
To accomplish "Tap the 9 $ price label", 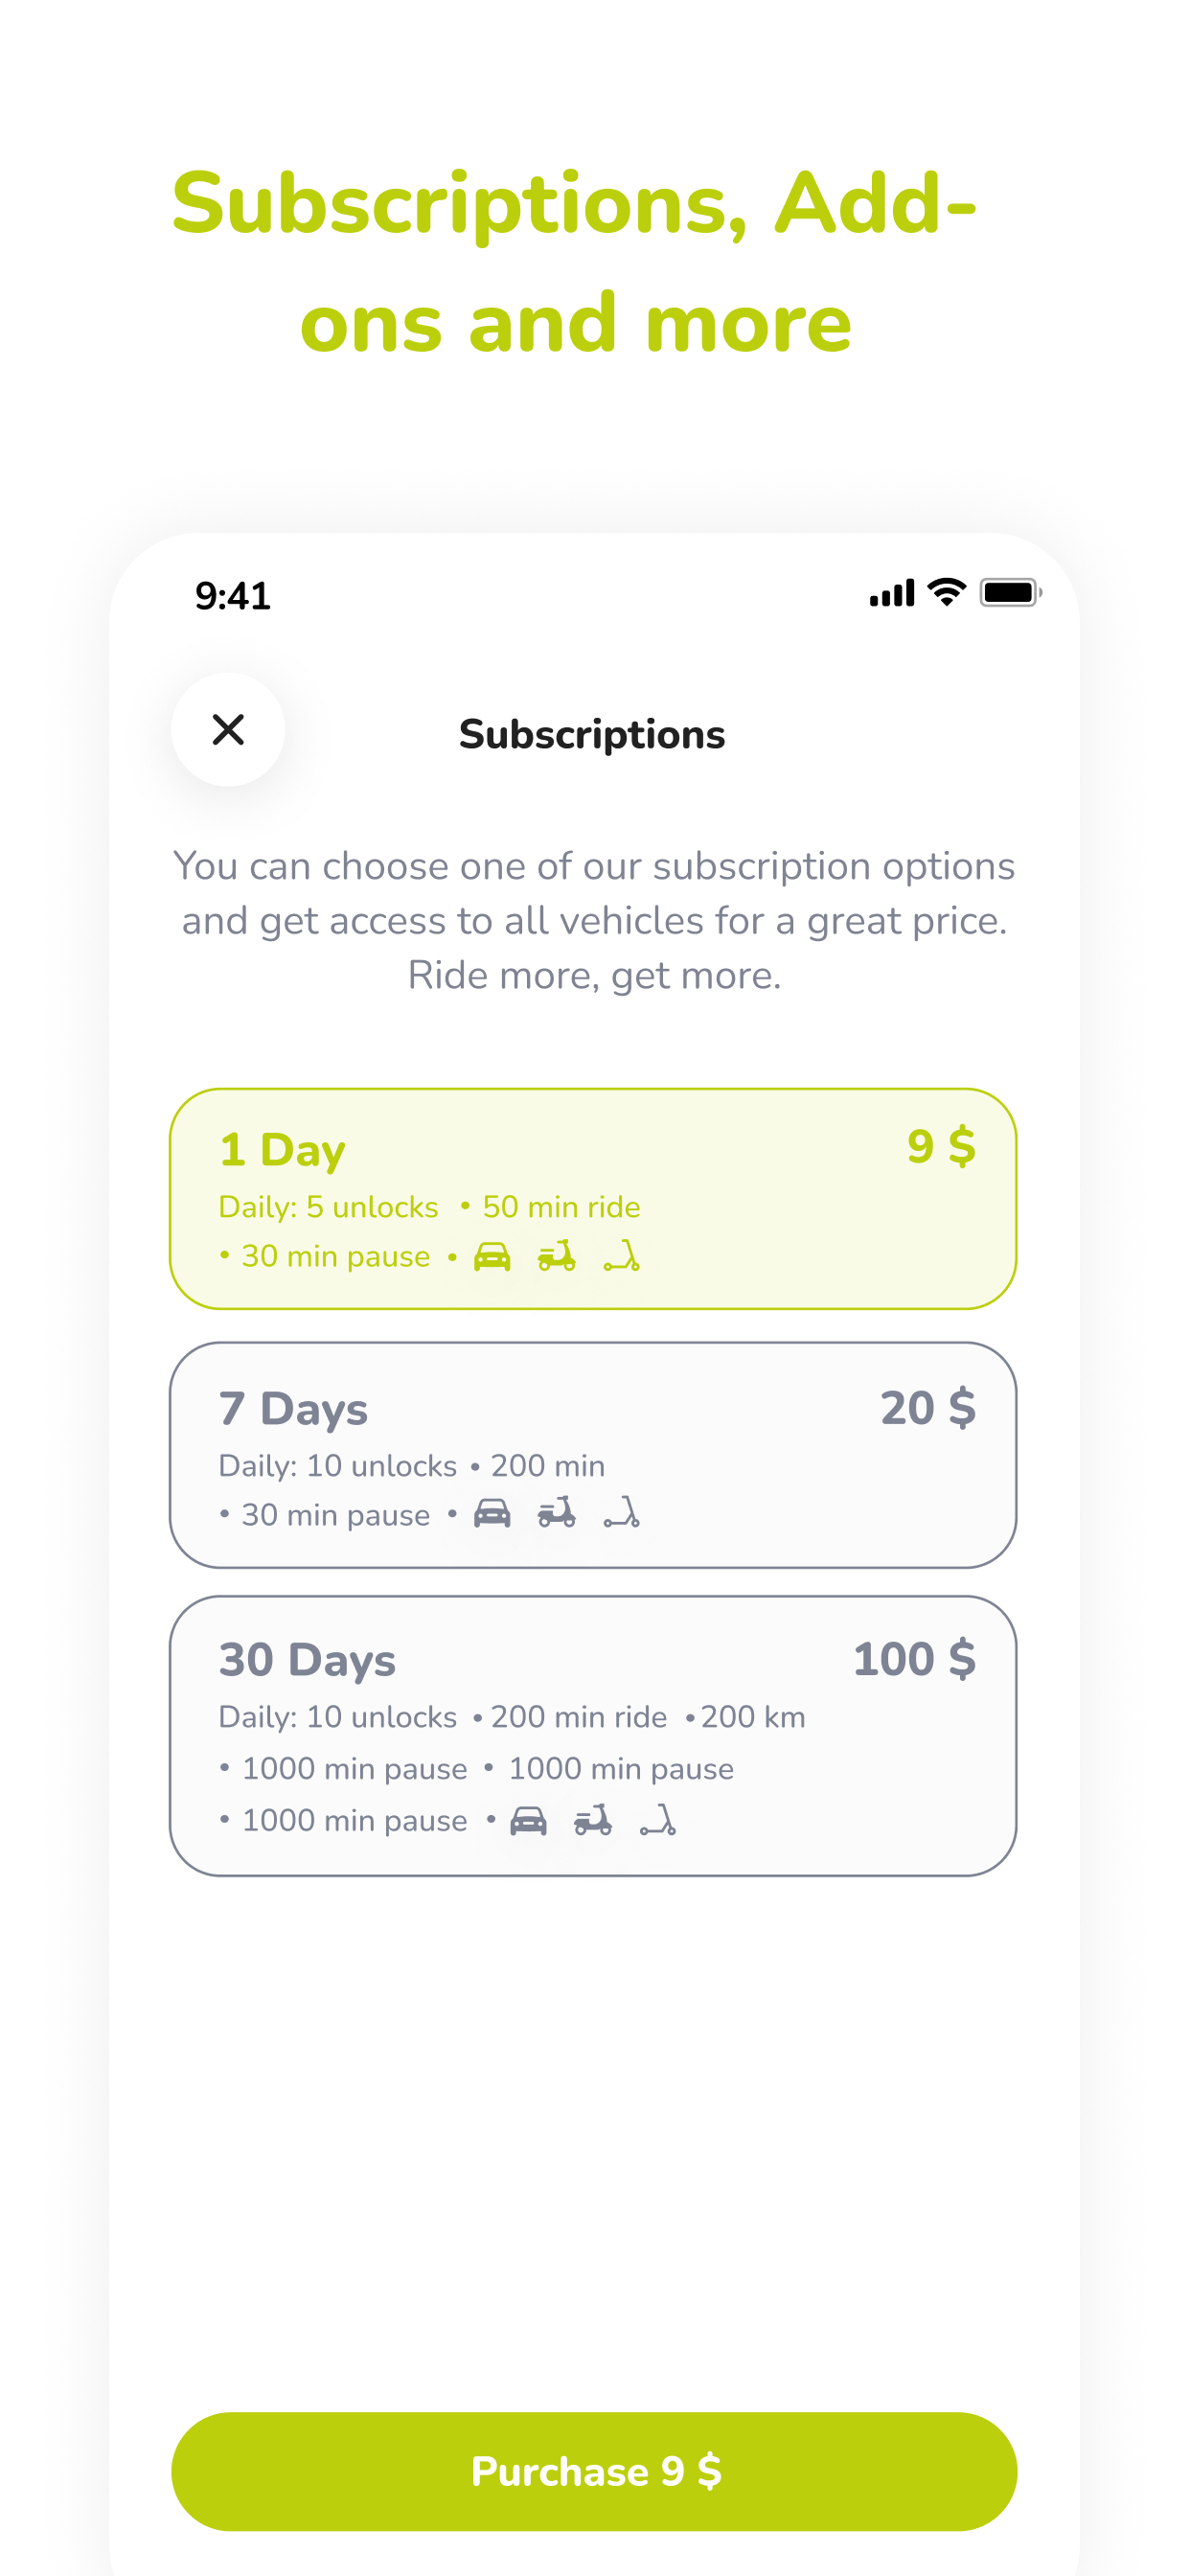I will tap(941, 1147).
